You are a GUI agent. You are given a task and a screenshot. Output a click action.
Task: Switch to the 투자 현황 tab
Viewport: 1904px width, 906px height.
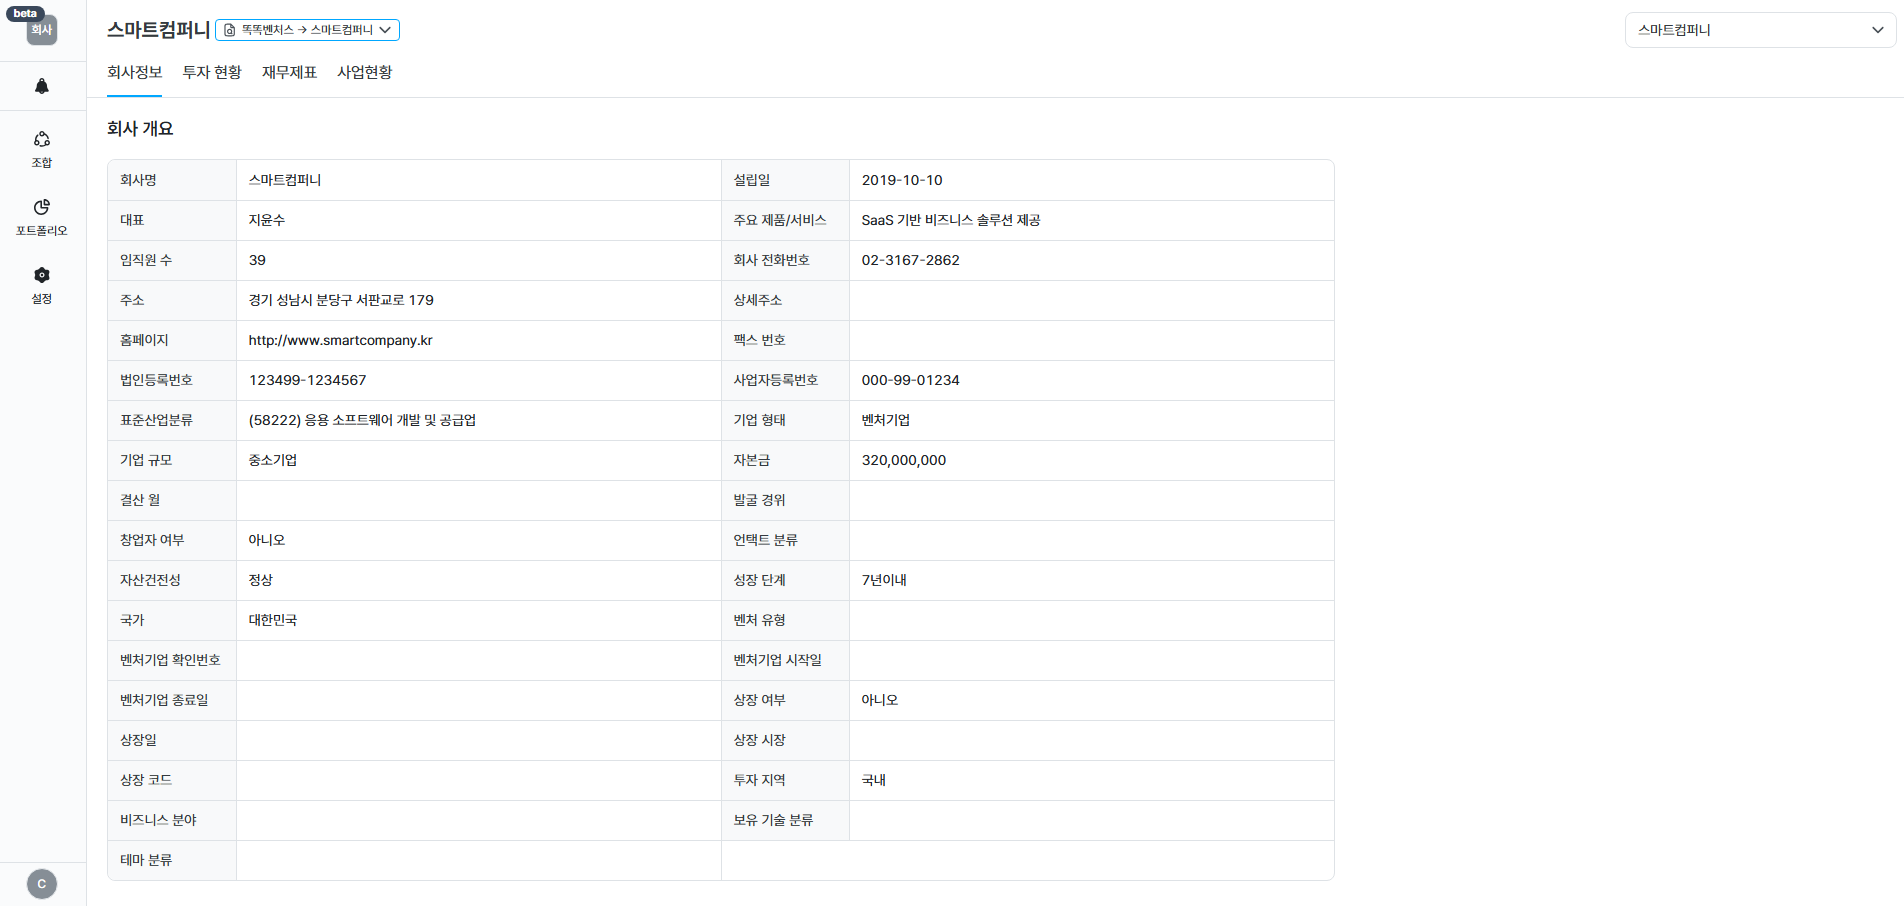[212, 72]
